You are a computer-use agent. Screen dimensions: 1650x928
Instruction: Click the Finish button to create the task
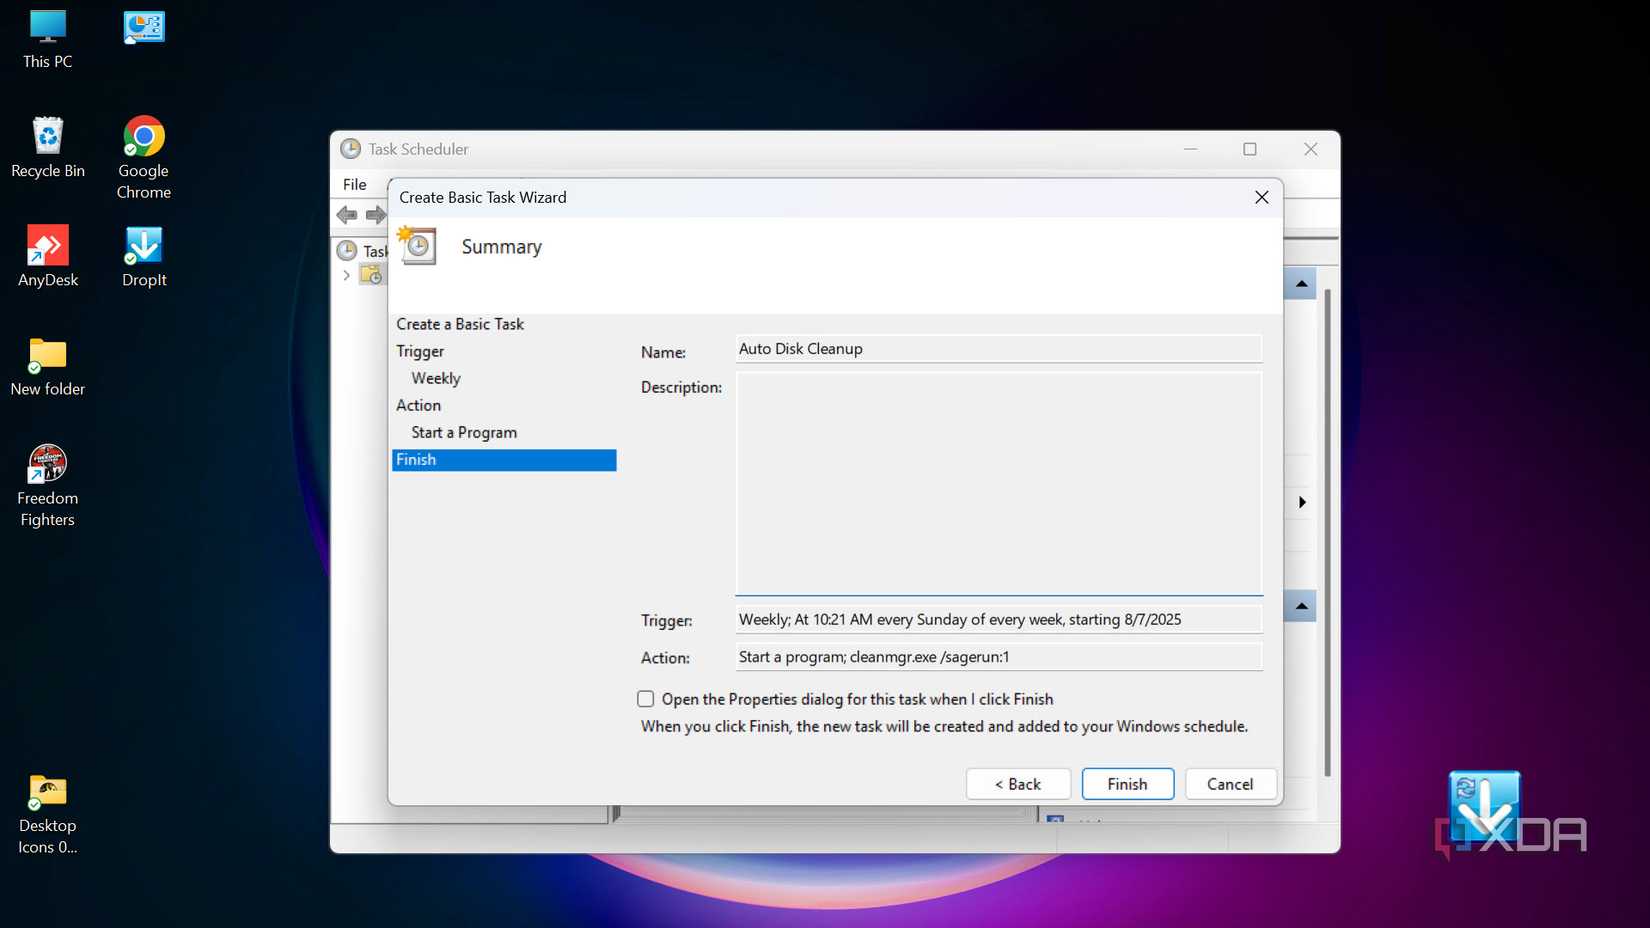(1127, 784)
